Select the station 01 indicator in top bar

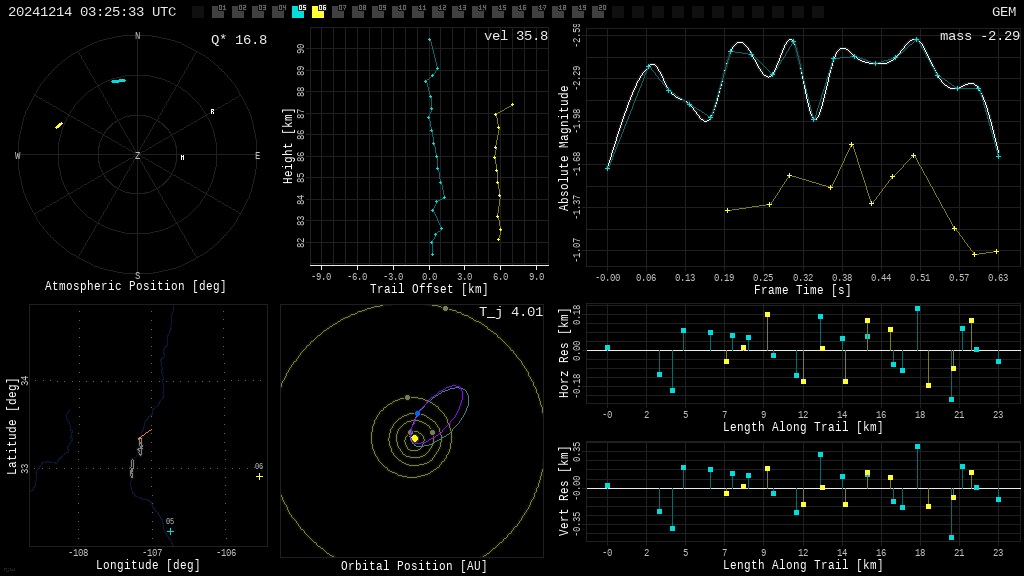(x=218, y=12)
